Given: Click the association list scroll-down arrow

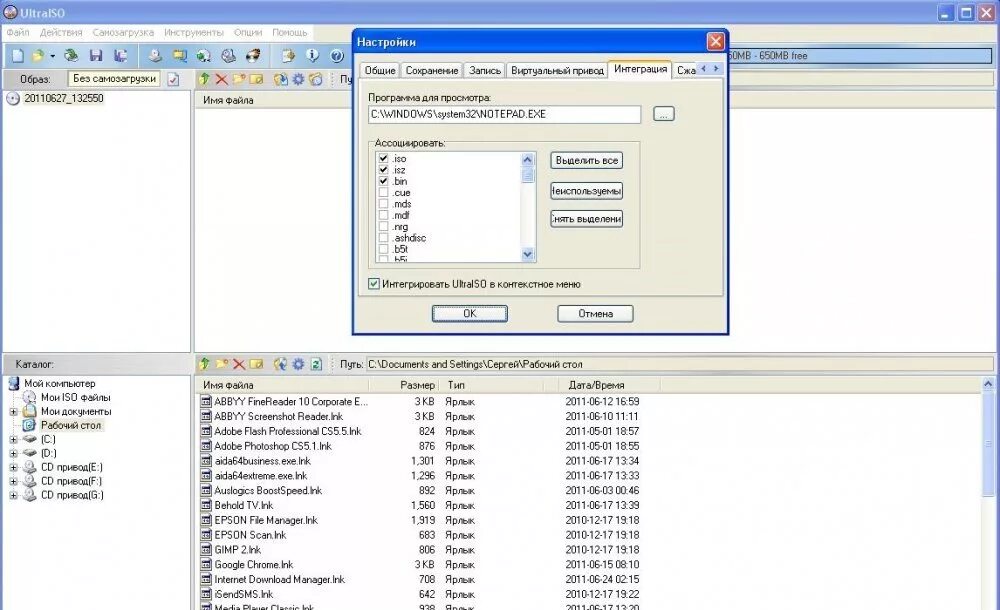Looking at the screenshot, I should point(527,254).
